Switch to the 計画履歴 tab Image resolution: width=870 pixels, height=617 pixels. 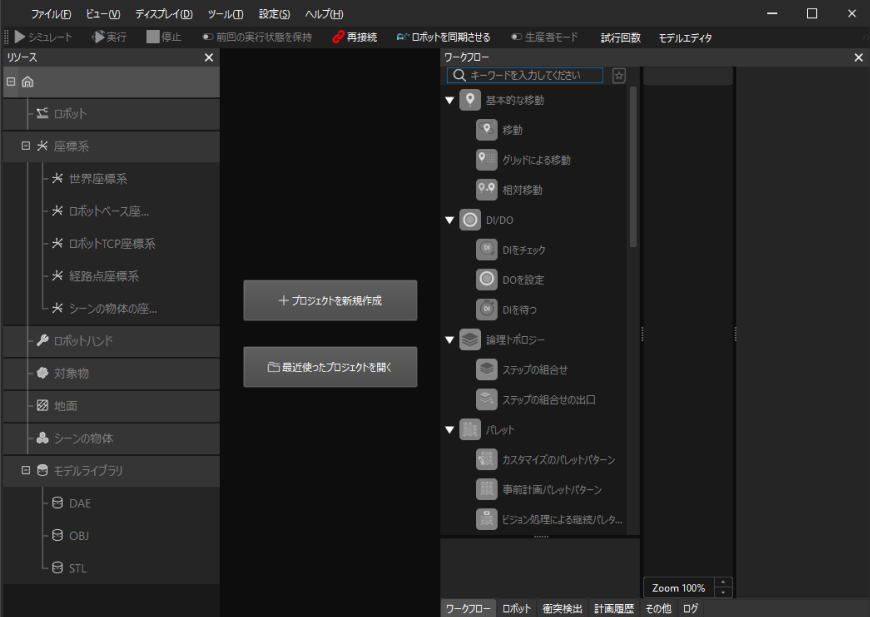pos(614,609)
